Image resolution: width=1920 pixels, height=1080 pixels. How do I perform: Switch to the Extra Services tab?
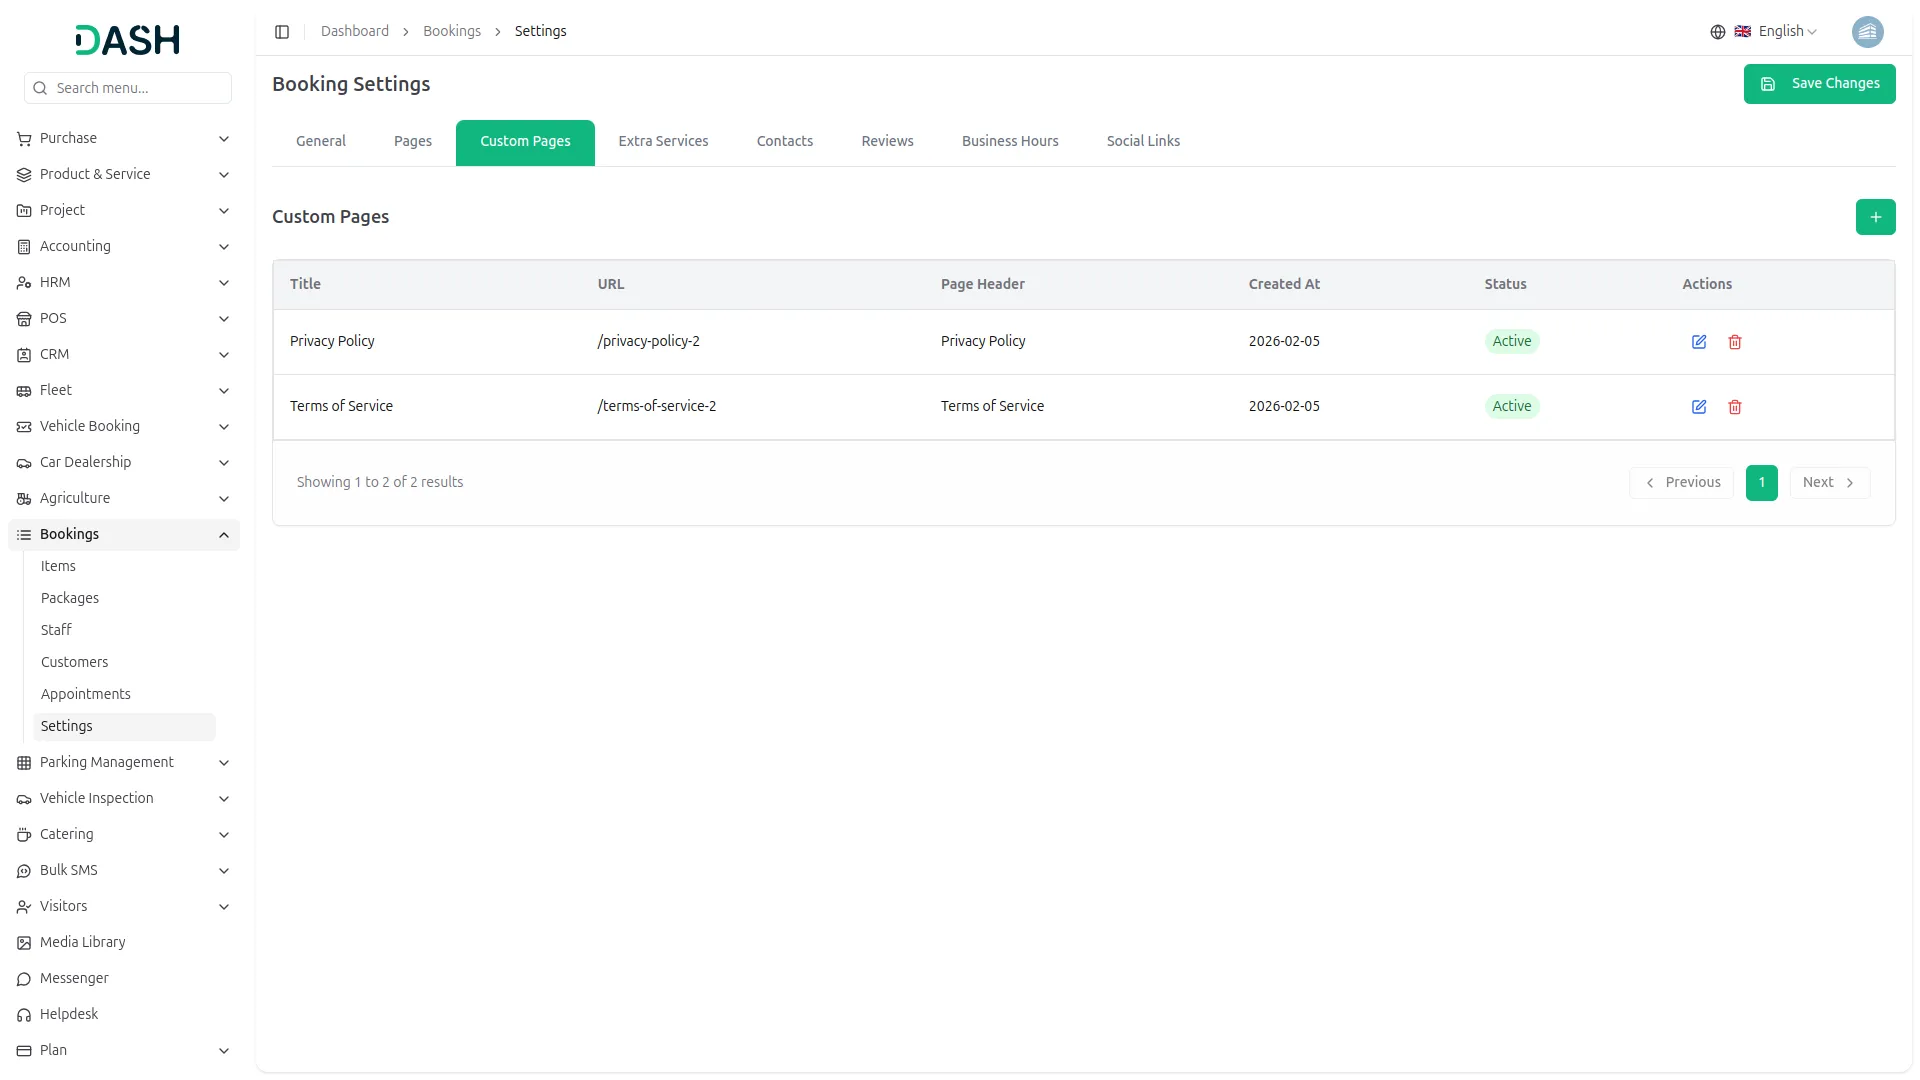[x=663, y=142]
